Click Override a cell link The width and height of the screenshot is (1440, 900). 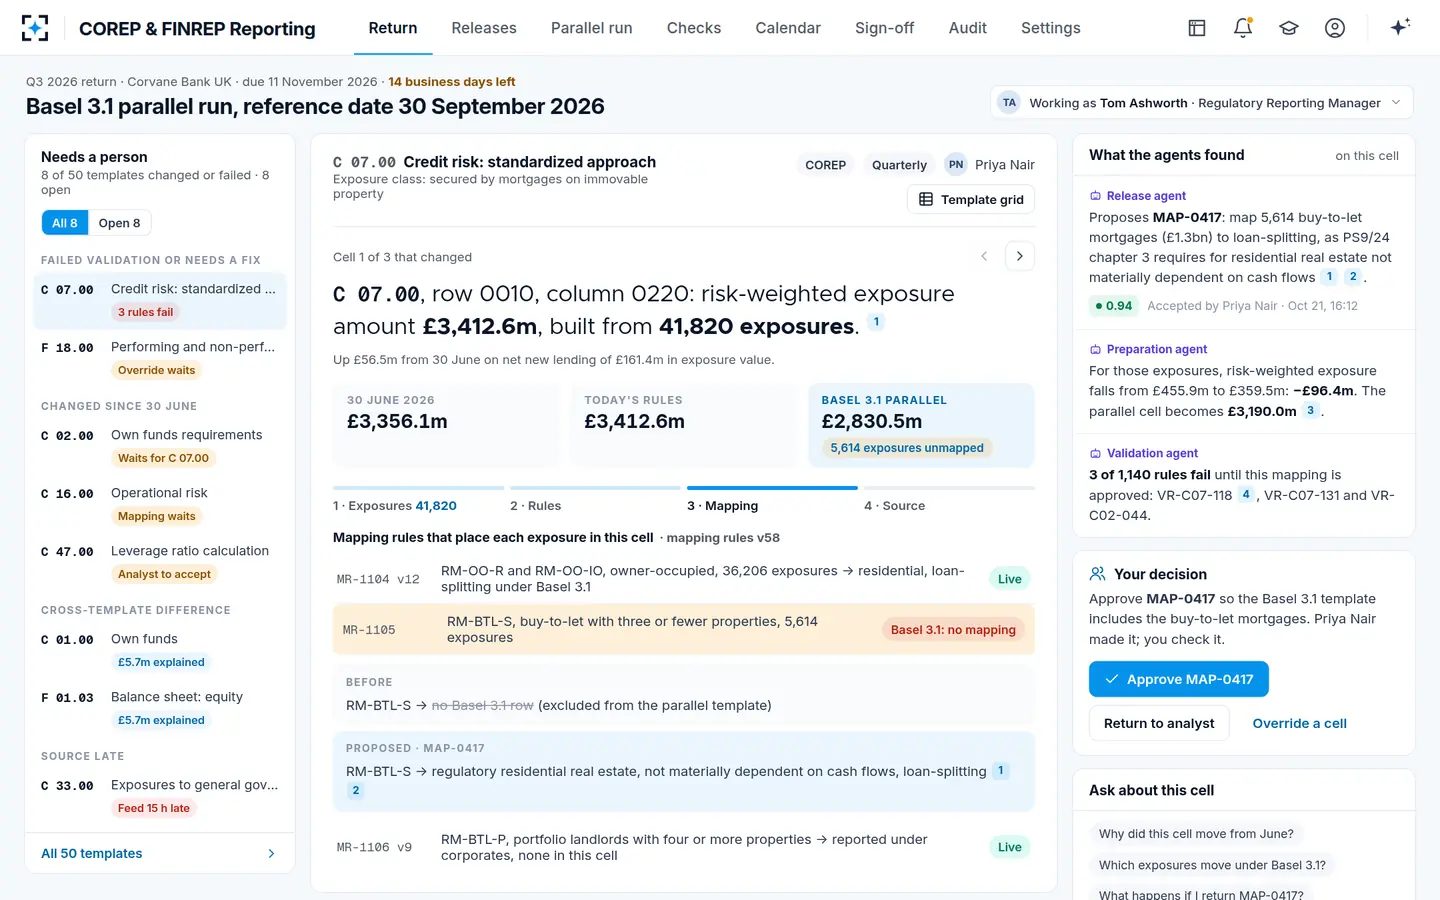pyautogui.click(x=1299, y=723)
